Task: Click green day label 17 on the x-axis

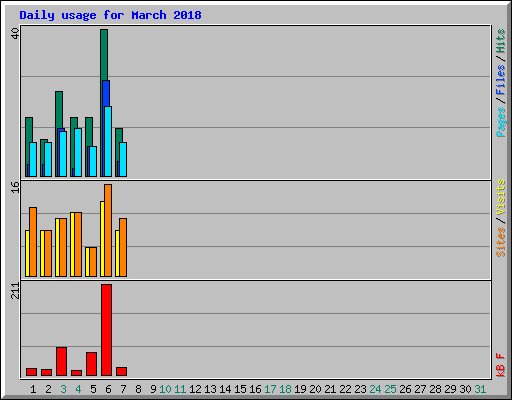Action: [x=270, y=389]
